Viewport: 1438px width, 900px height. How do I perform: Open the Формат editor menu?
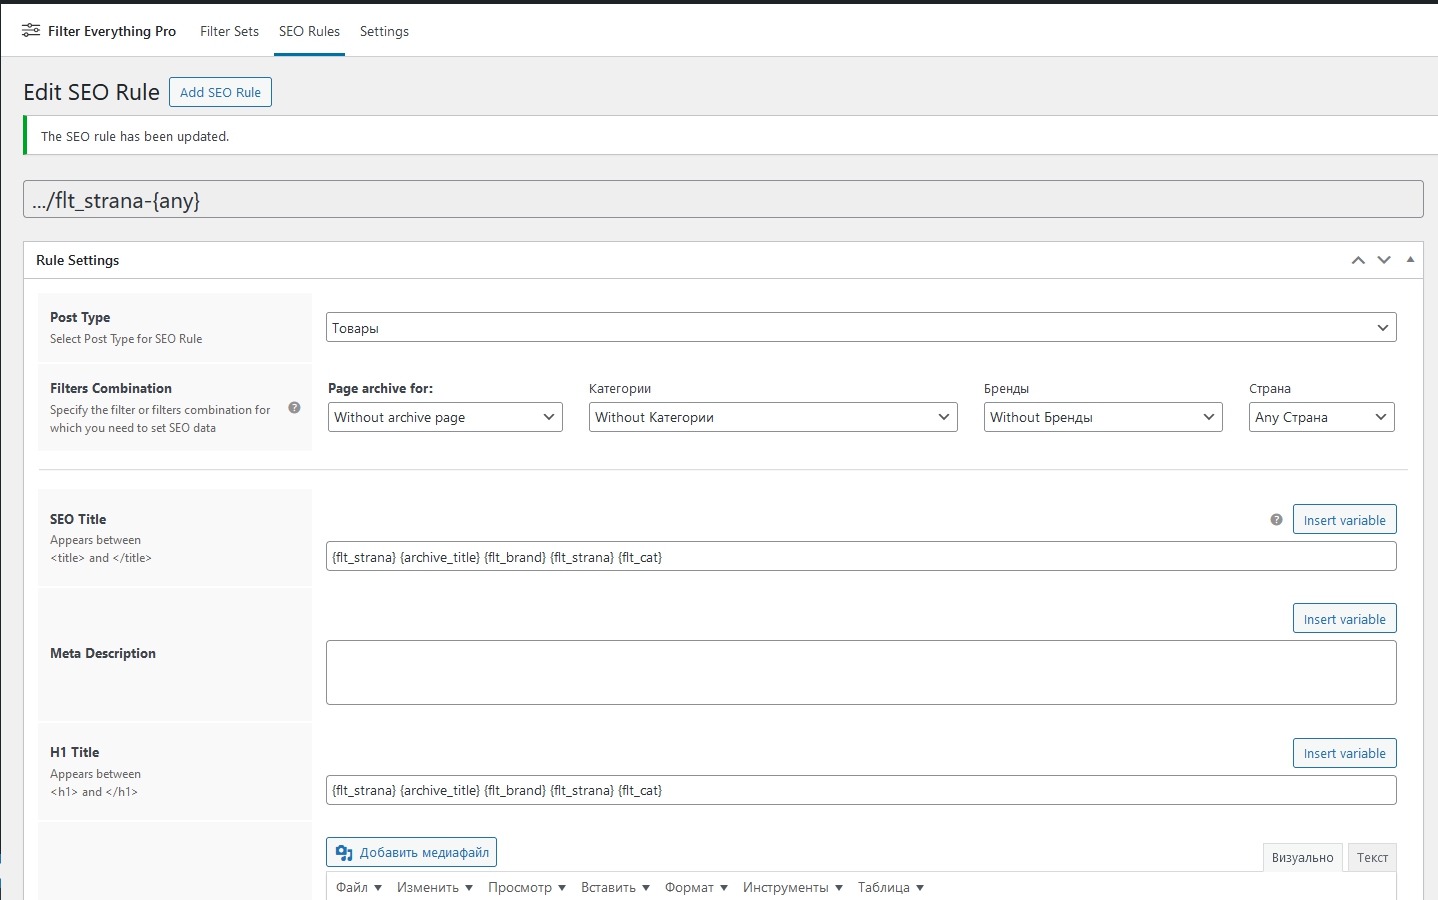696,887
